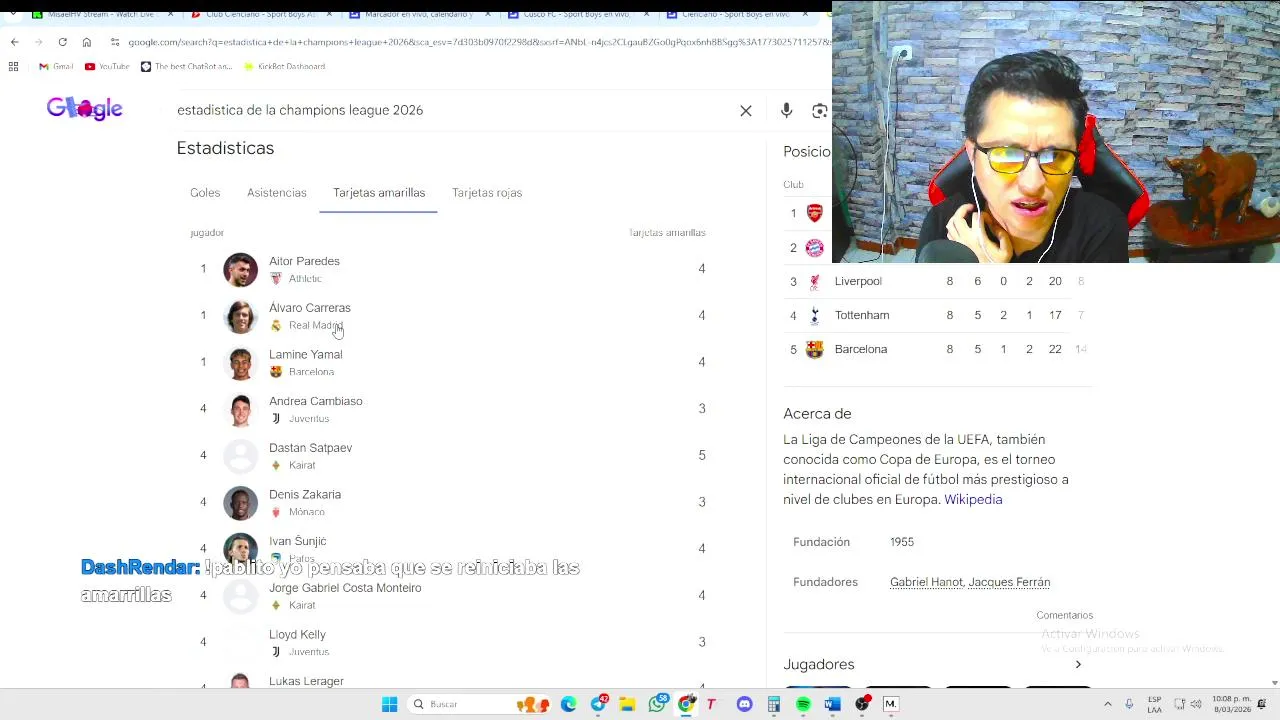Viewport: 1280px width, 720px height.
Task: Open Jacques Ferrán founder link
Action: 1009,582
